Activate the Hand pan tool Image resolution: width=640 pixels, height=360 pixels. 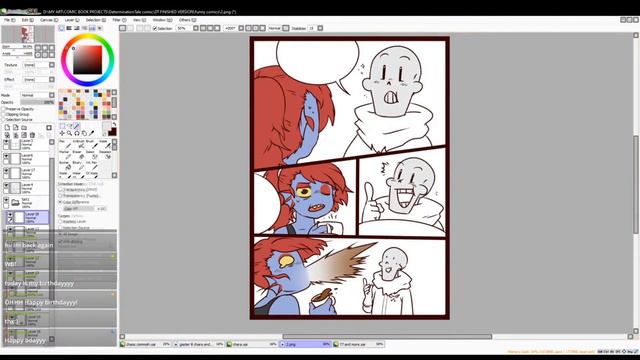pyautogui.click(x=84, y=133)
